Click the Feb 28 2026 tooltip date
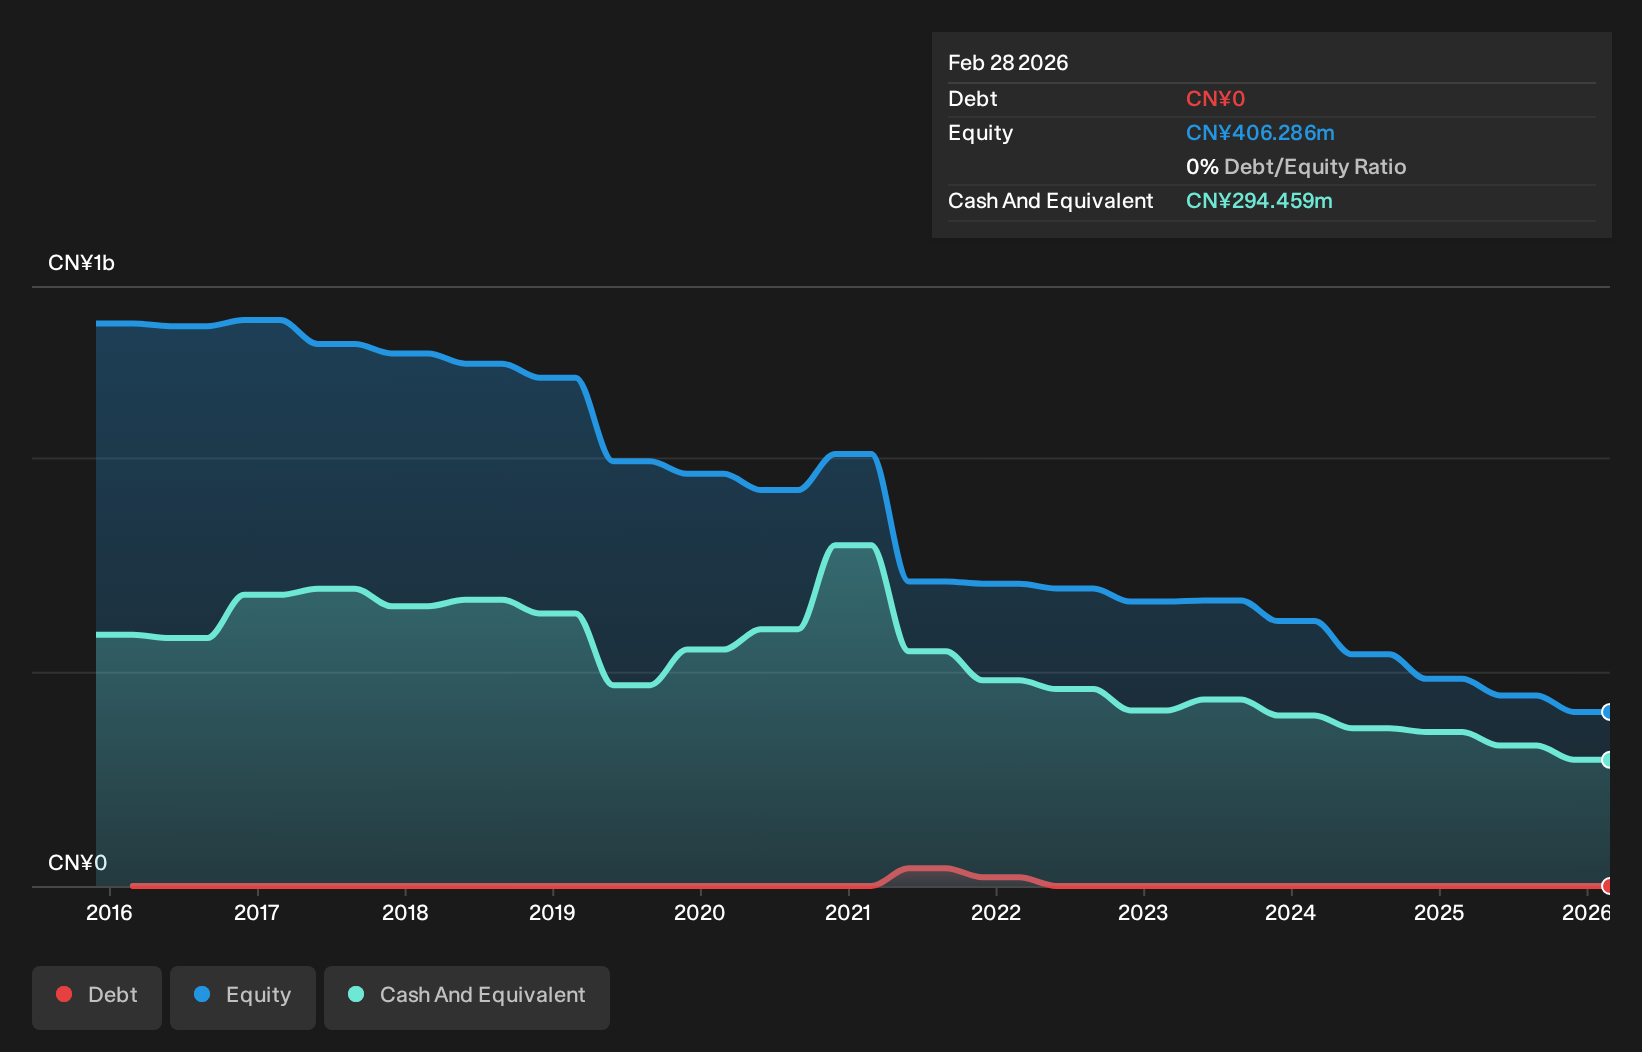The width and height of the screenshot is (1642, 1052). coord(1008,63)
